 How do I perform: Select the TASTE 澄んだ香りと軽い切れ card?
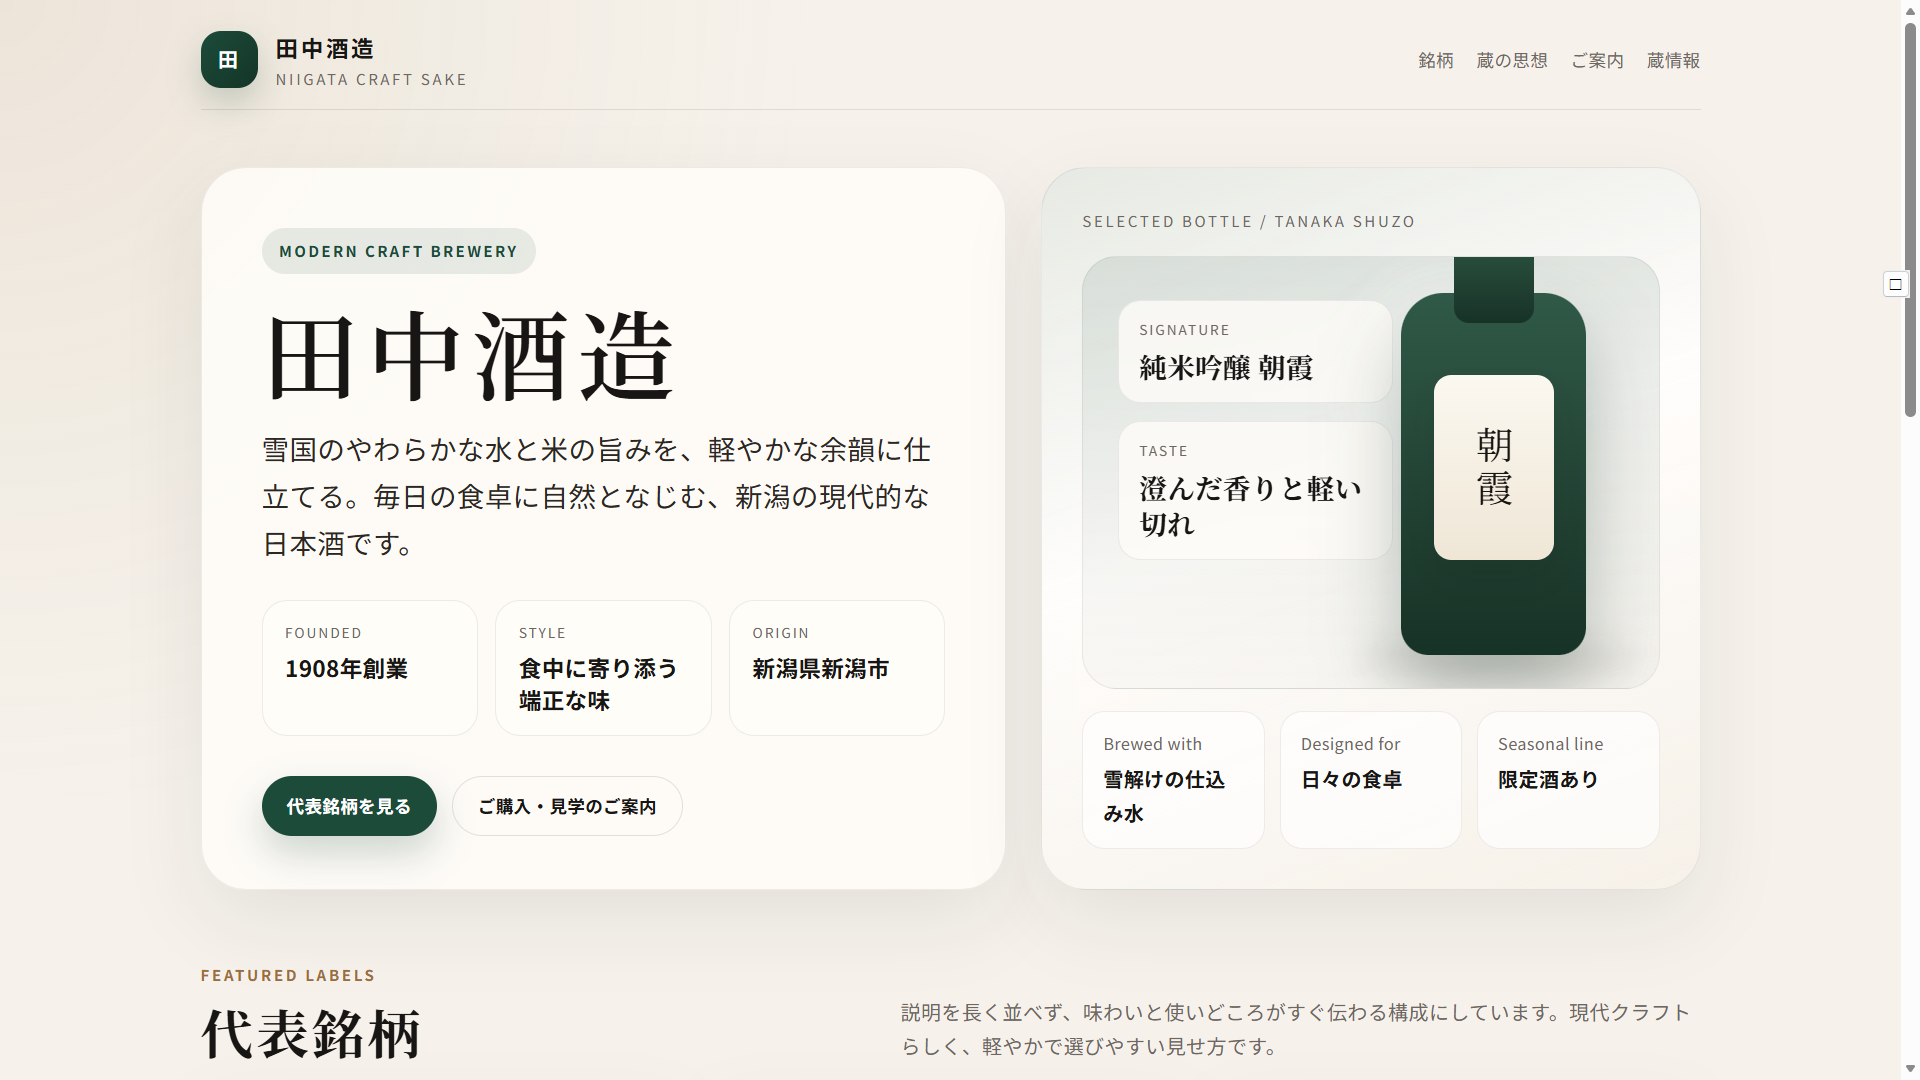click(1254, 490)
